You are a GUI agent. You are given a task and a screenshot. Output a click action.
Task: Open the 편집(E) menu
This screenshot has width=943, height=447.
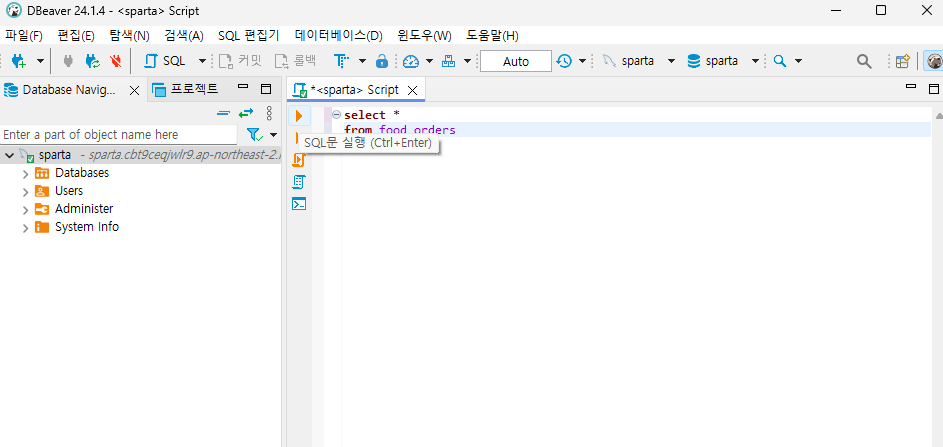(76, 35)
